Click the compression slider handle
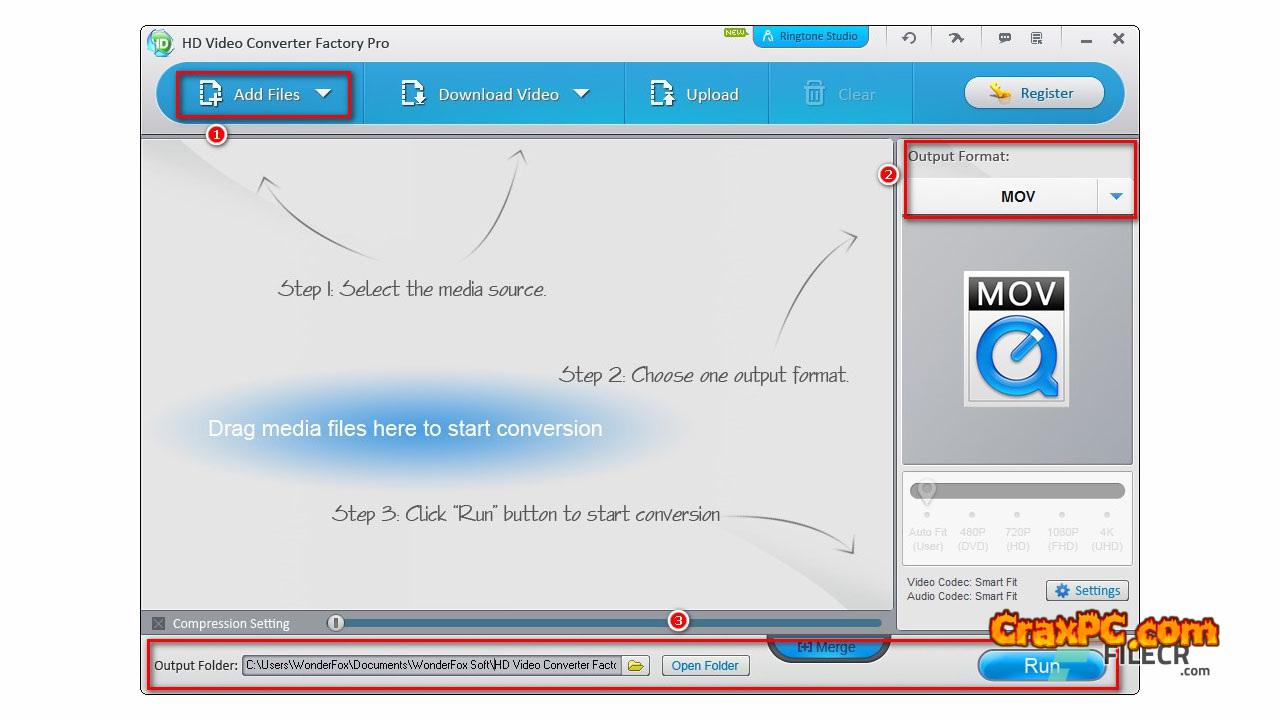 336,623
